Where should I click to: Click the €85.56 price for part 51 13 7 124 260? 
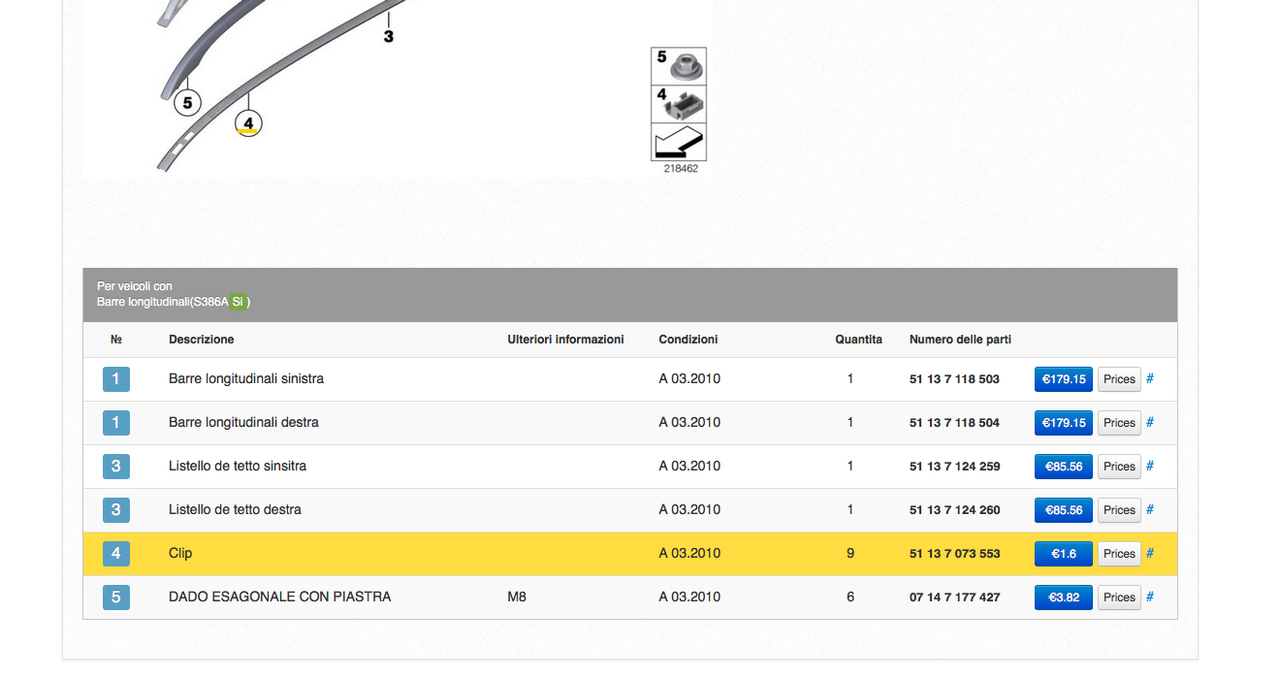(1063, 510)
